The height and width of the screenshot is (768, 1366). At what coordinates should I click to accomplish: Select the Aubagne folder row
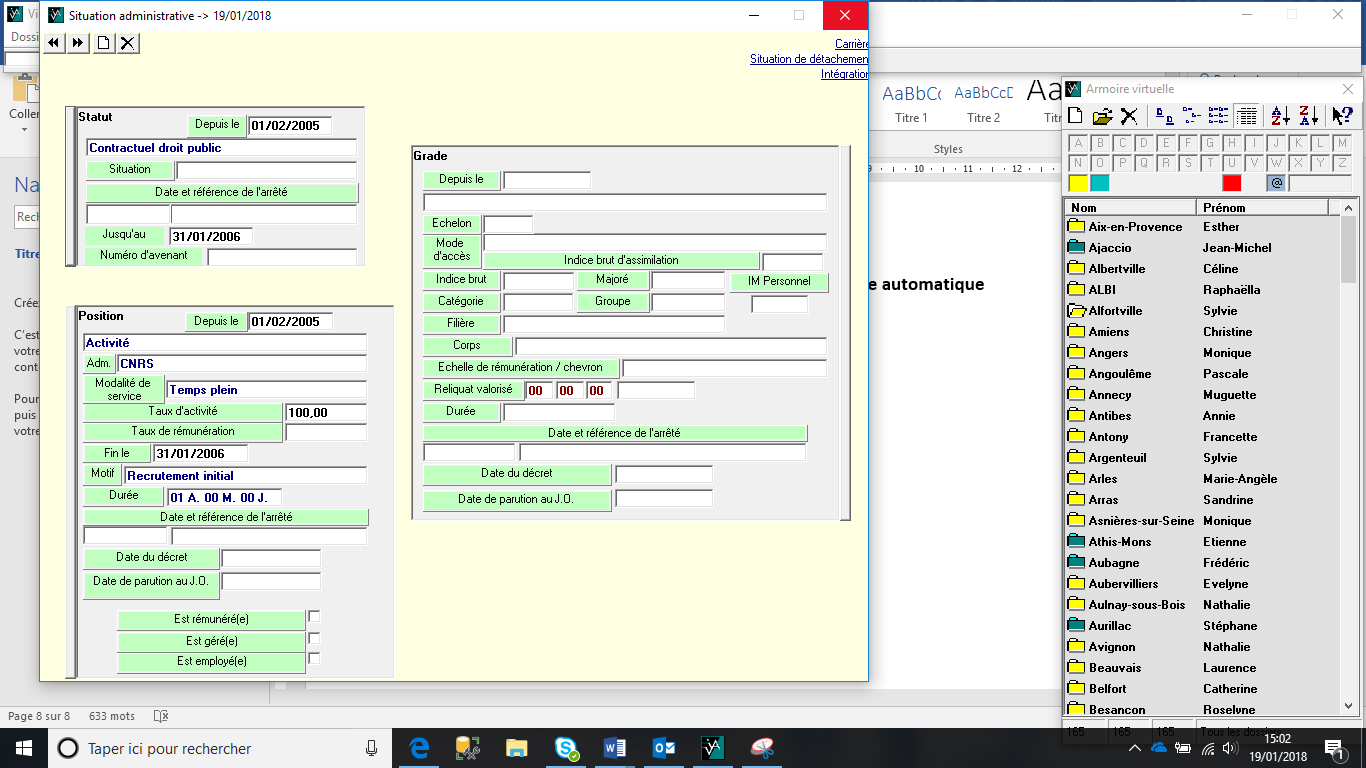pyautogui.click(x=1200, y=563)
